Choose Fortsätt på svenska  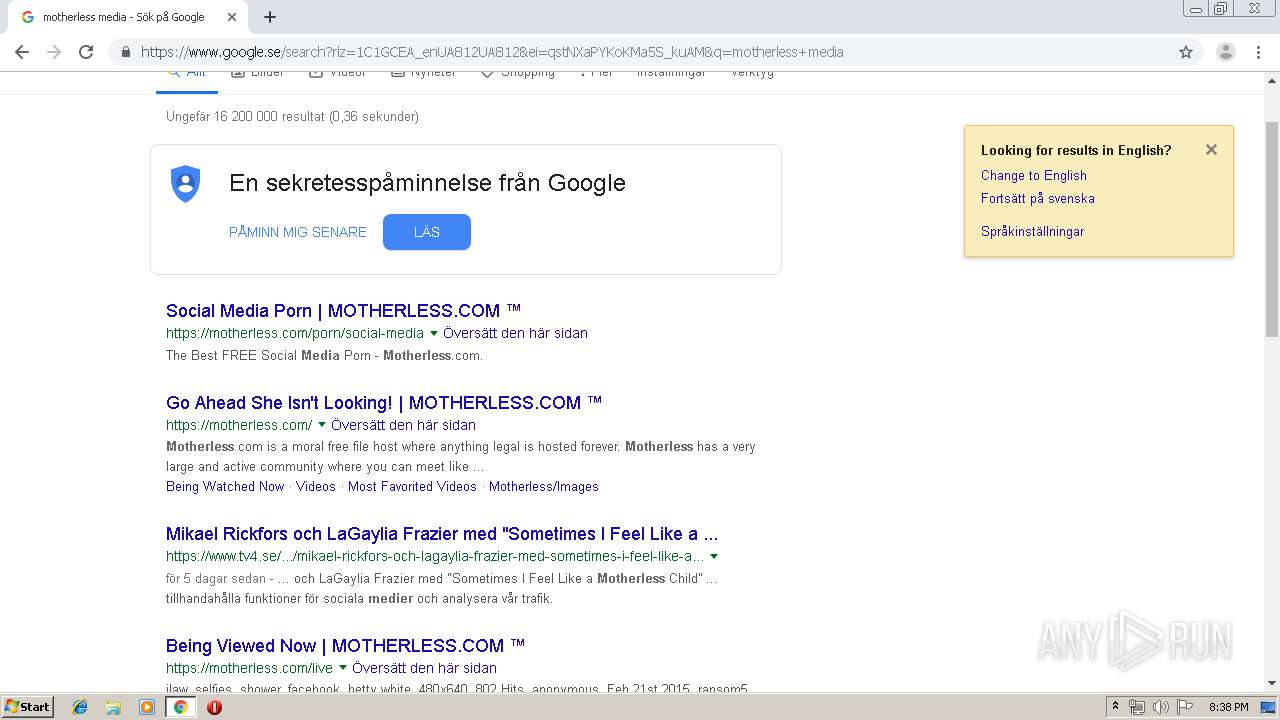(1038, 198)
